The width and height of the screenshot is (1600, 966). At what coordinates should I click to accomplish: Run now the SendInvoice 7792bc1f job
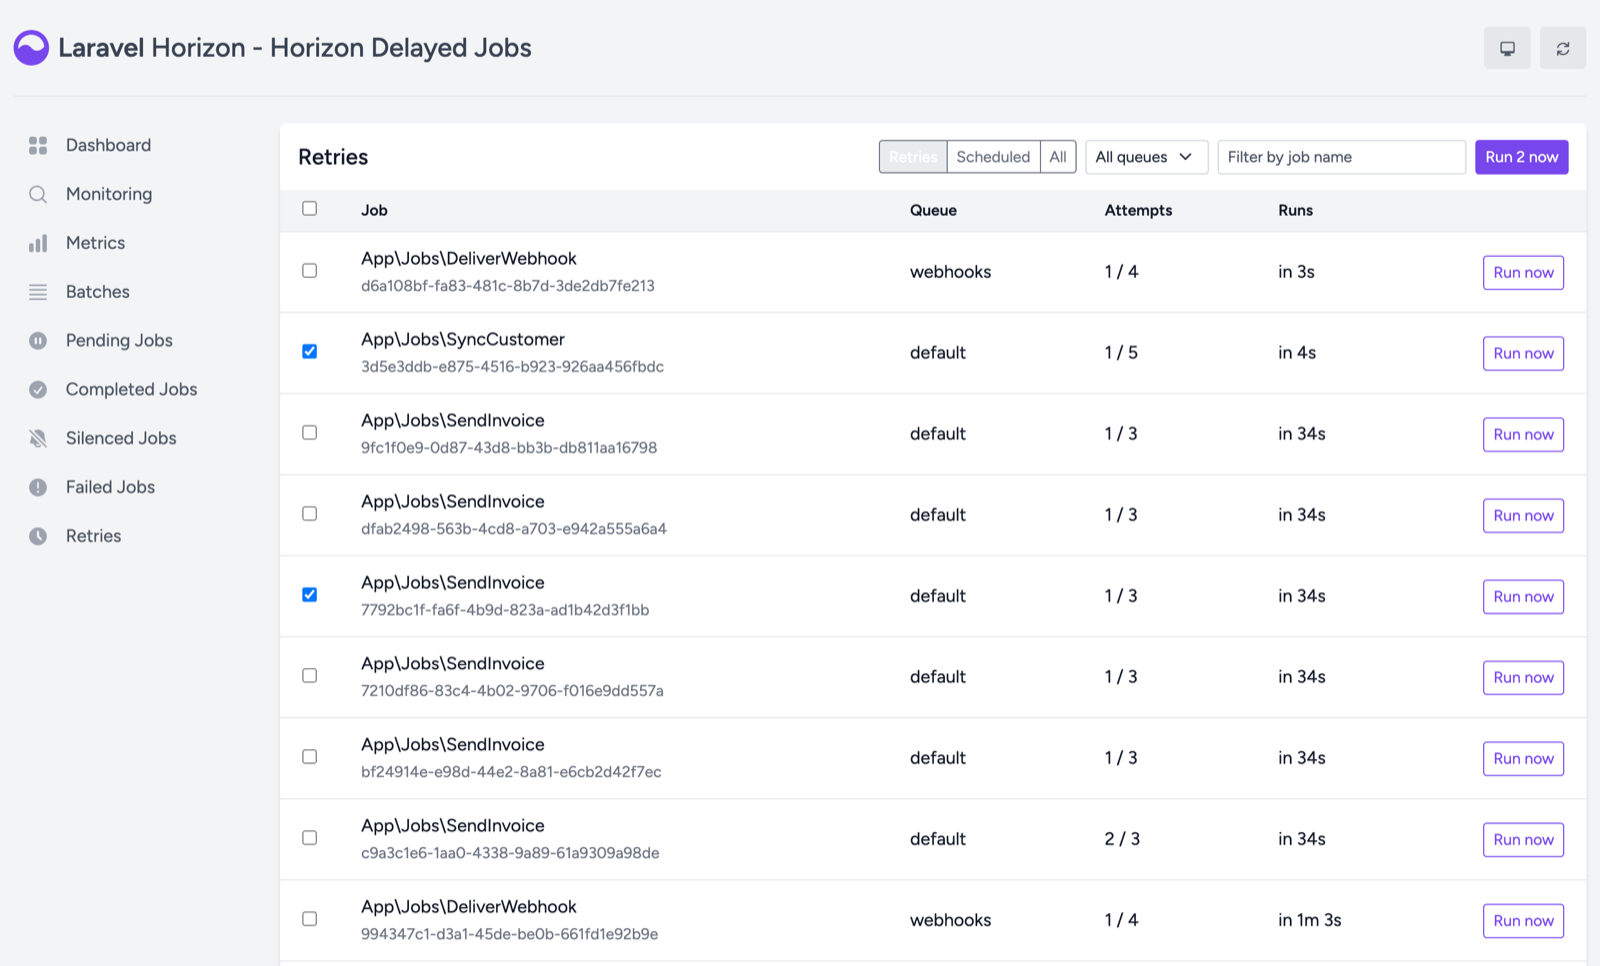1523,596
